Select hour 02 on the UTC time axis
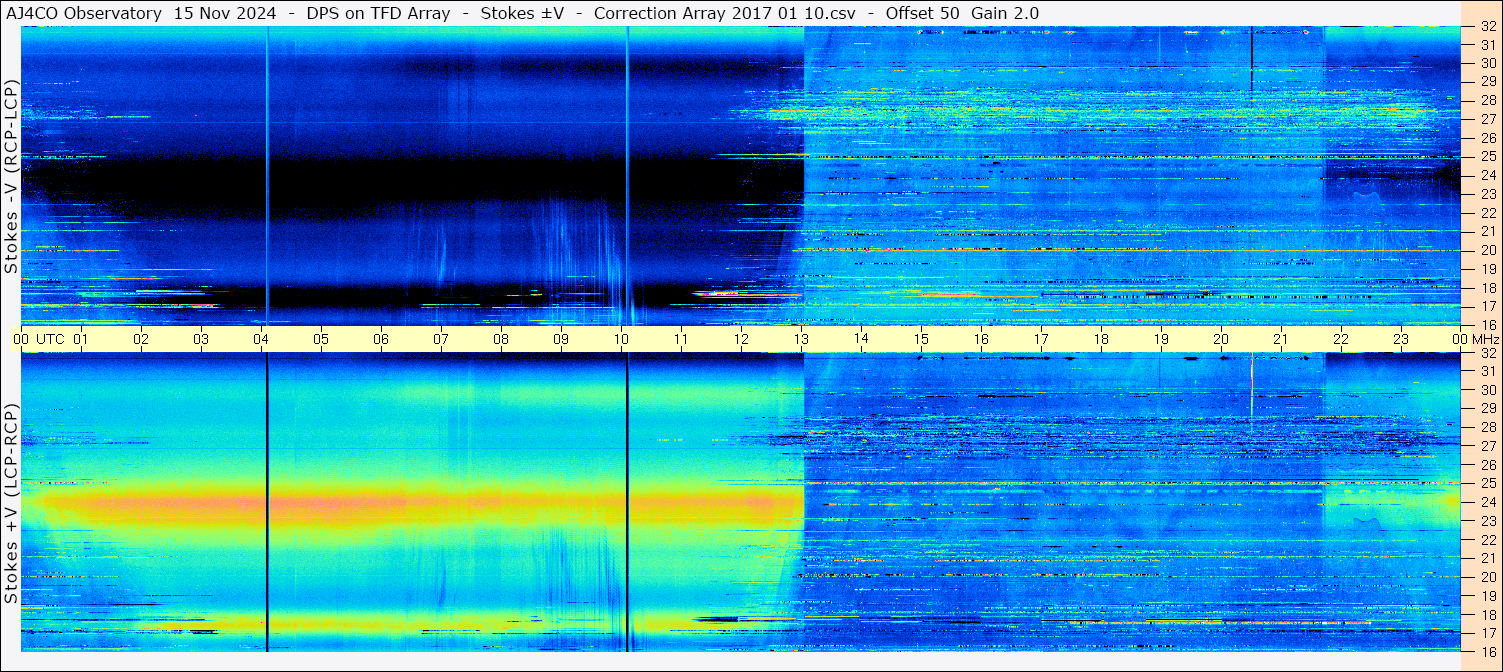Screen dimensions: 1503x672 141,339
